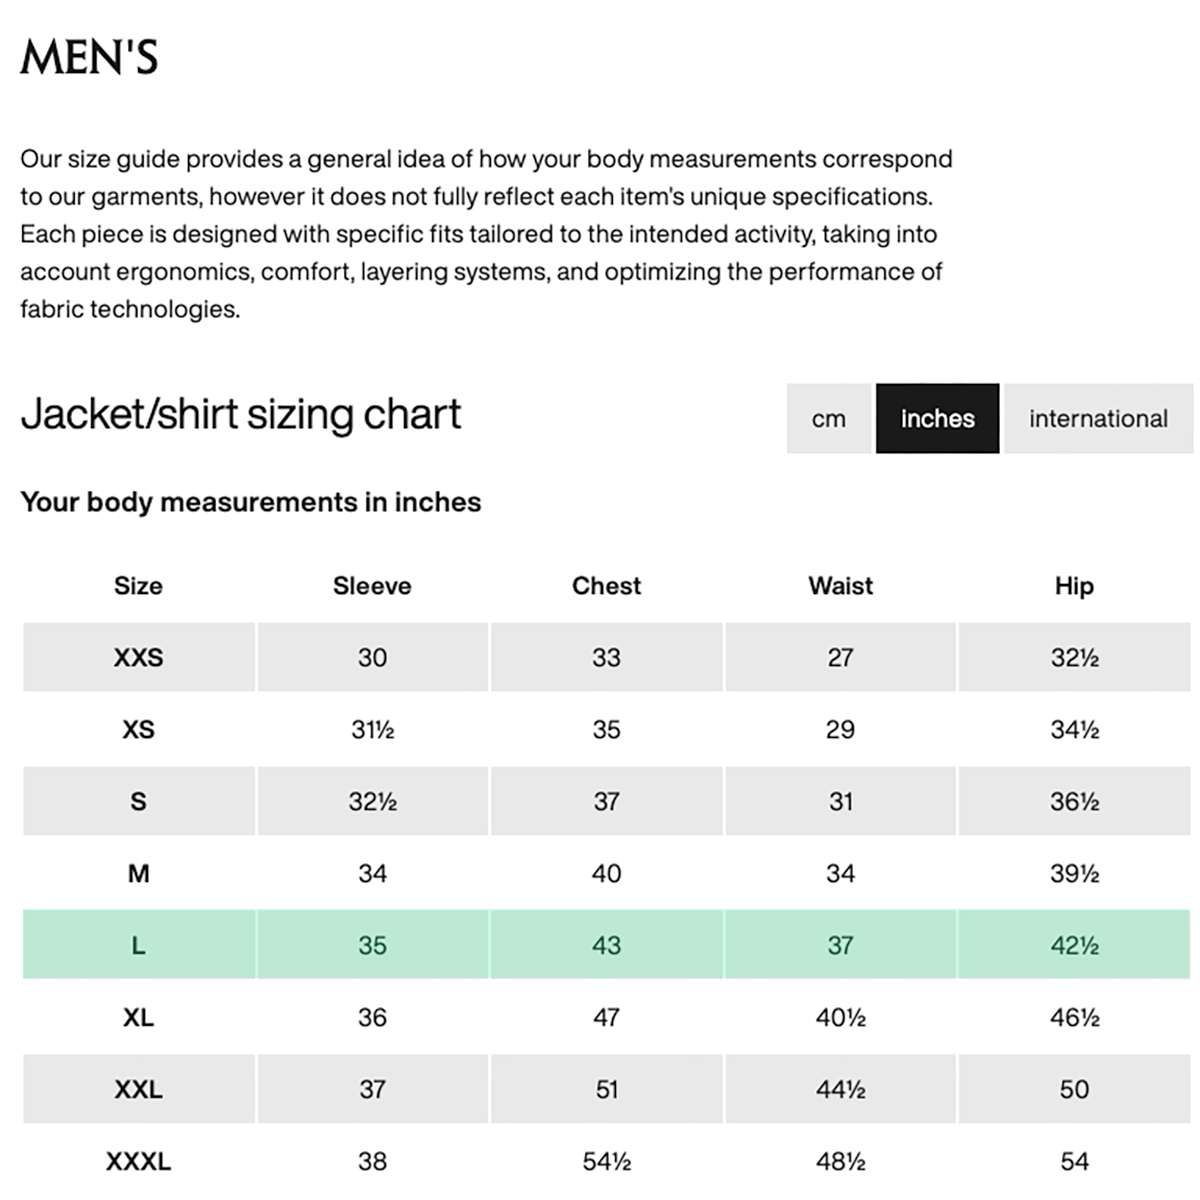Viewport: 1200px width, 1200px height.
Task: Switch to international sizing
Action: click(x=1098, y=418)
